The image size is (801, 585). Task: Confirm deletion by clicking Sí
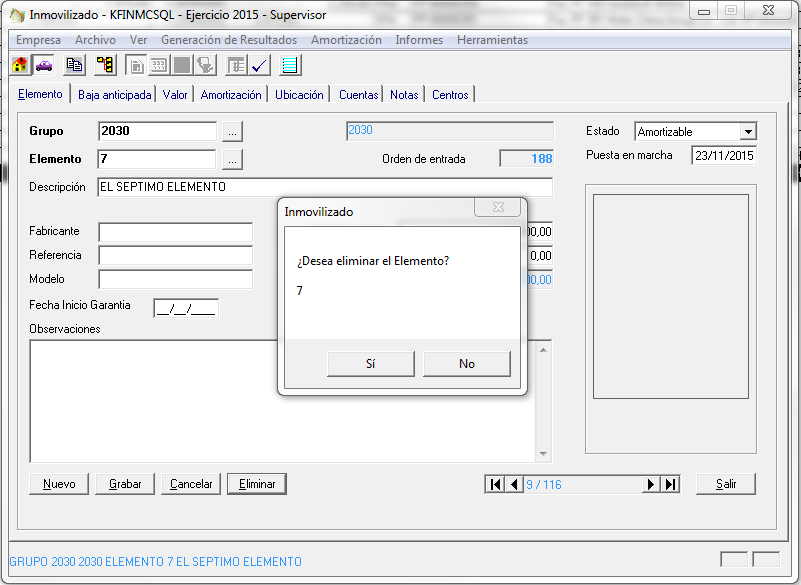[370, 364]
